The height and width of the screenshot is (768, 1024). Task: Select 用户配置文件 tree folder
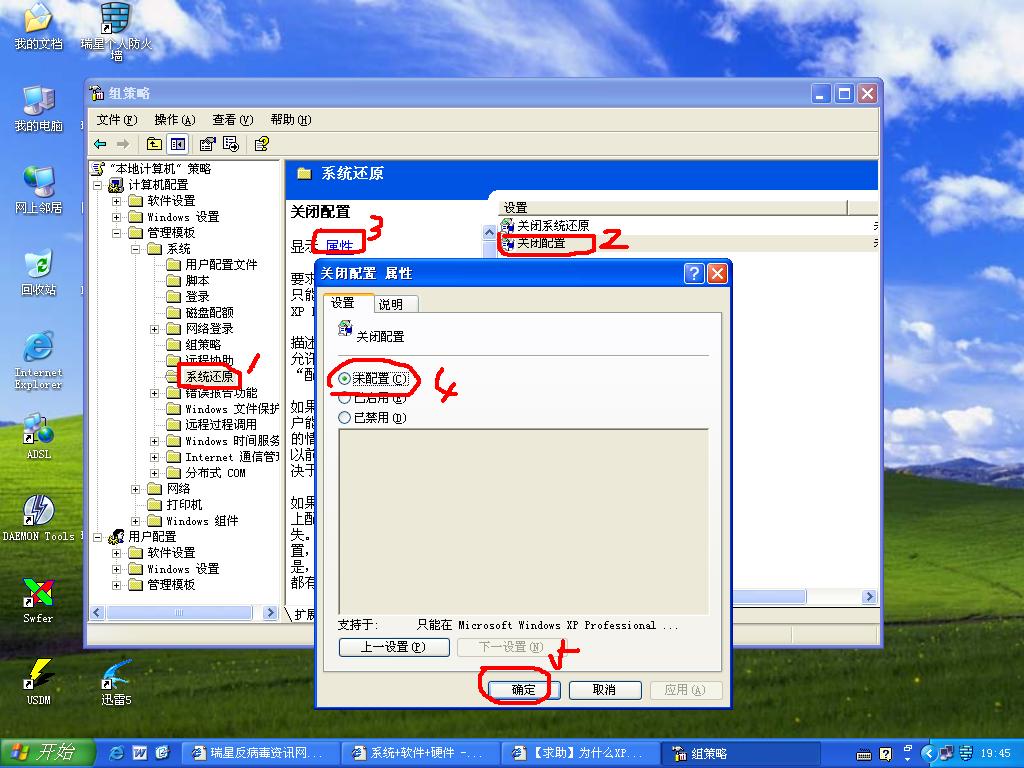click(221, 264)
